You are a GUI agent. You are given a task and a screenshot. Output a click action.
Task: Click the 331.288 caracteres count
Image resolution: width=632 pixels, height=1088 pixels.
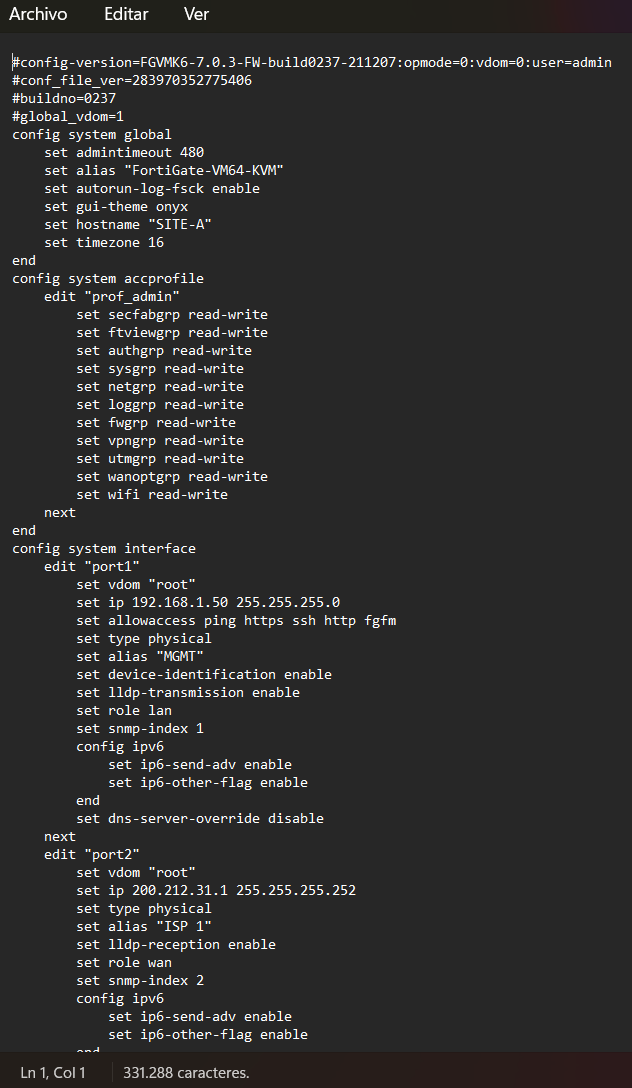click(186, 1073)
